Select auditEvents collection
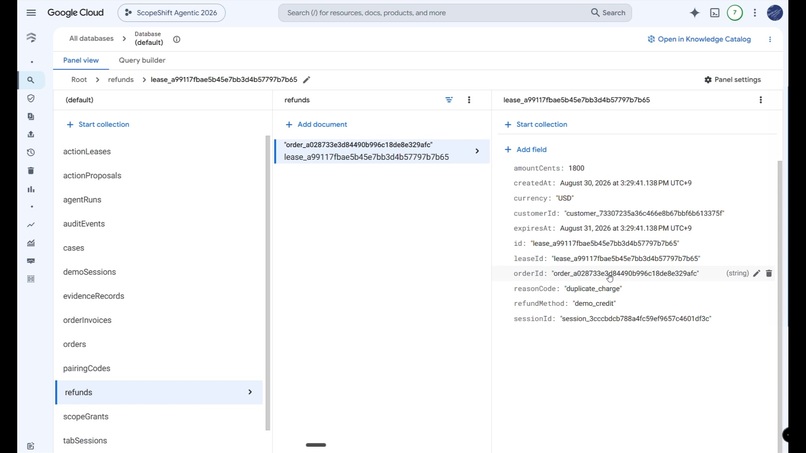Viewport: 806px width, 453px height. [84, 224]
